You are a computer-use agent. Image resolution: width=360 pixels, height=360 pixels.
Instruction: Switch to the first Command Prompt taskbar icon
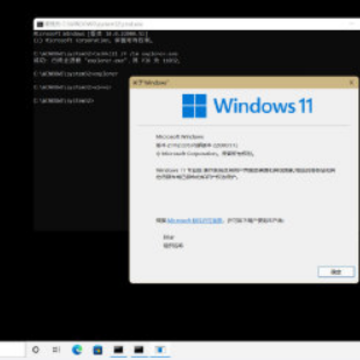coord(118,350)
